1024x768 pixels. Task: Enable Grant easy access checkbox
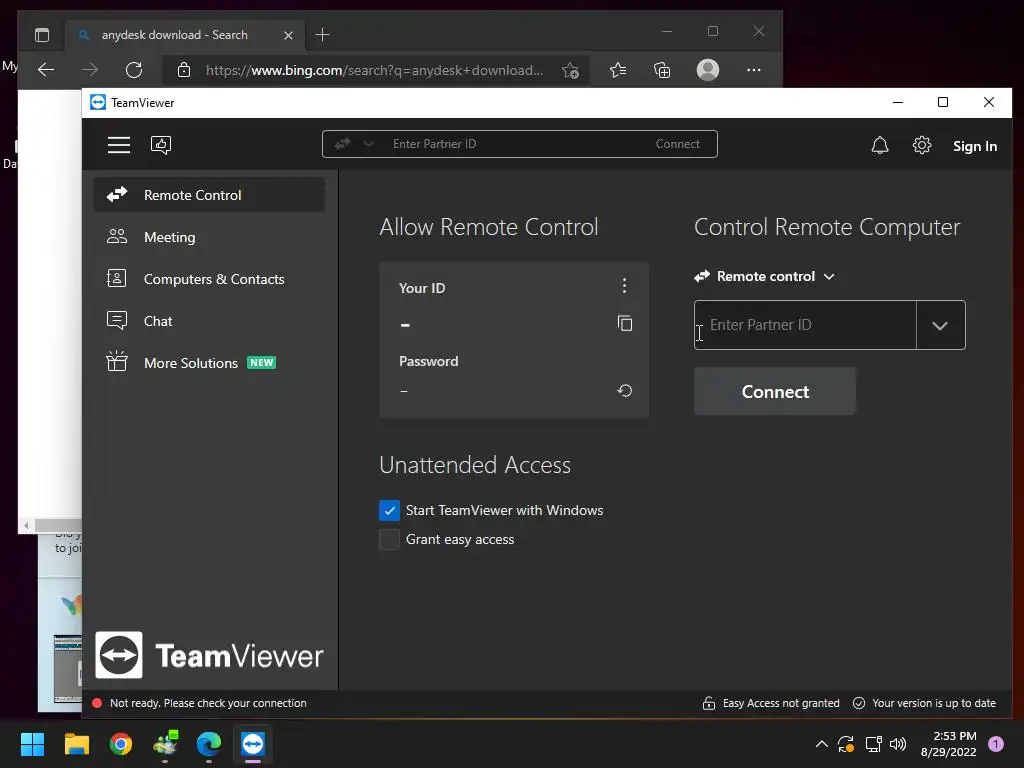pos(389,539)
